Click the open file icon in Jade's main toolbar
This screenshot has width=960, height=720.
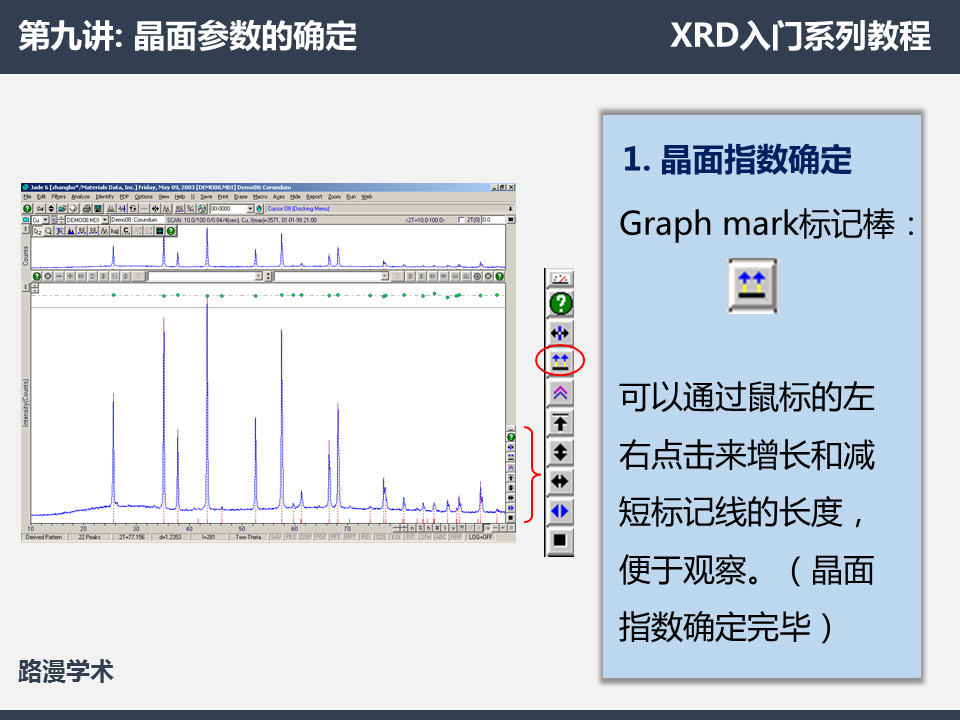62,209
